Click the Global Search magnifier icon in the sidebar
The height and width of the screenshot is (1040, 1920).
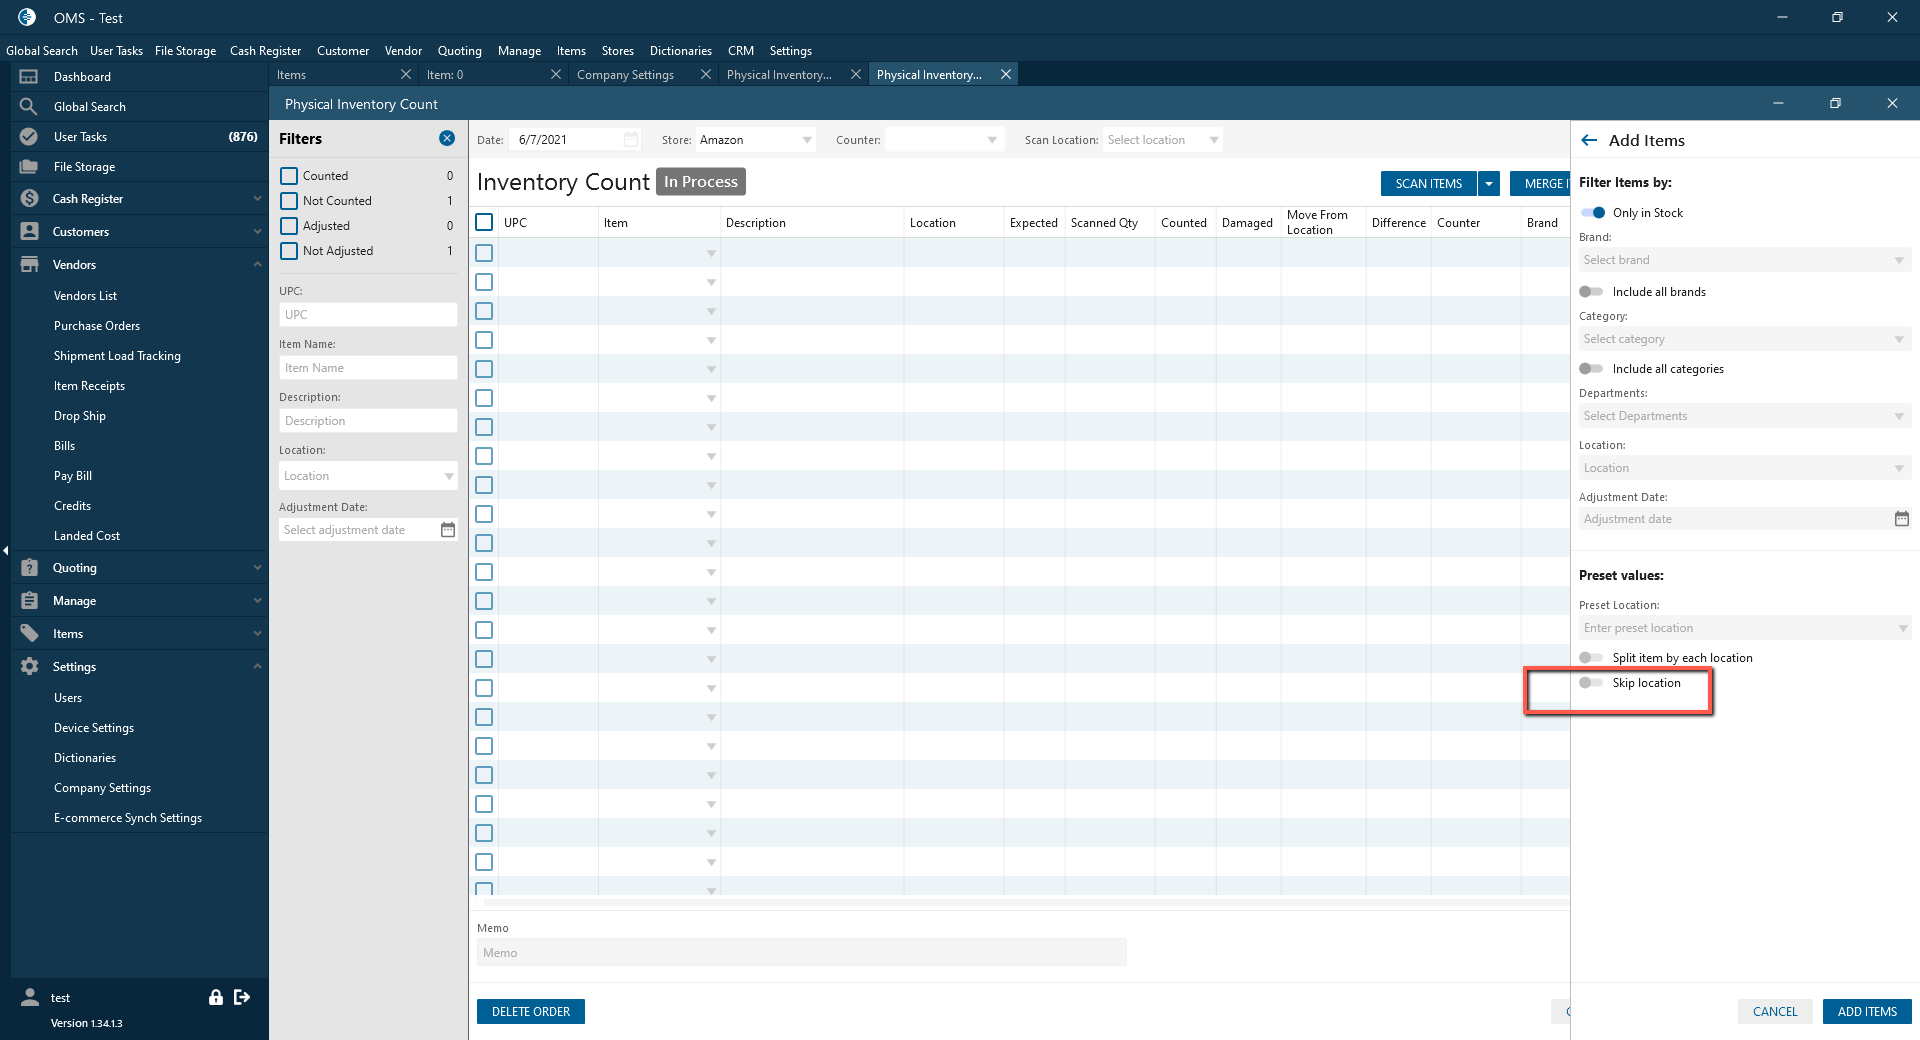pyautogui.click(x=29, y=107)
